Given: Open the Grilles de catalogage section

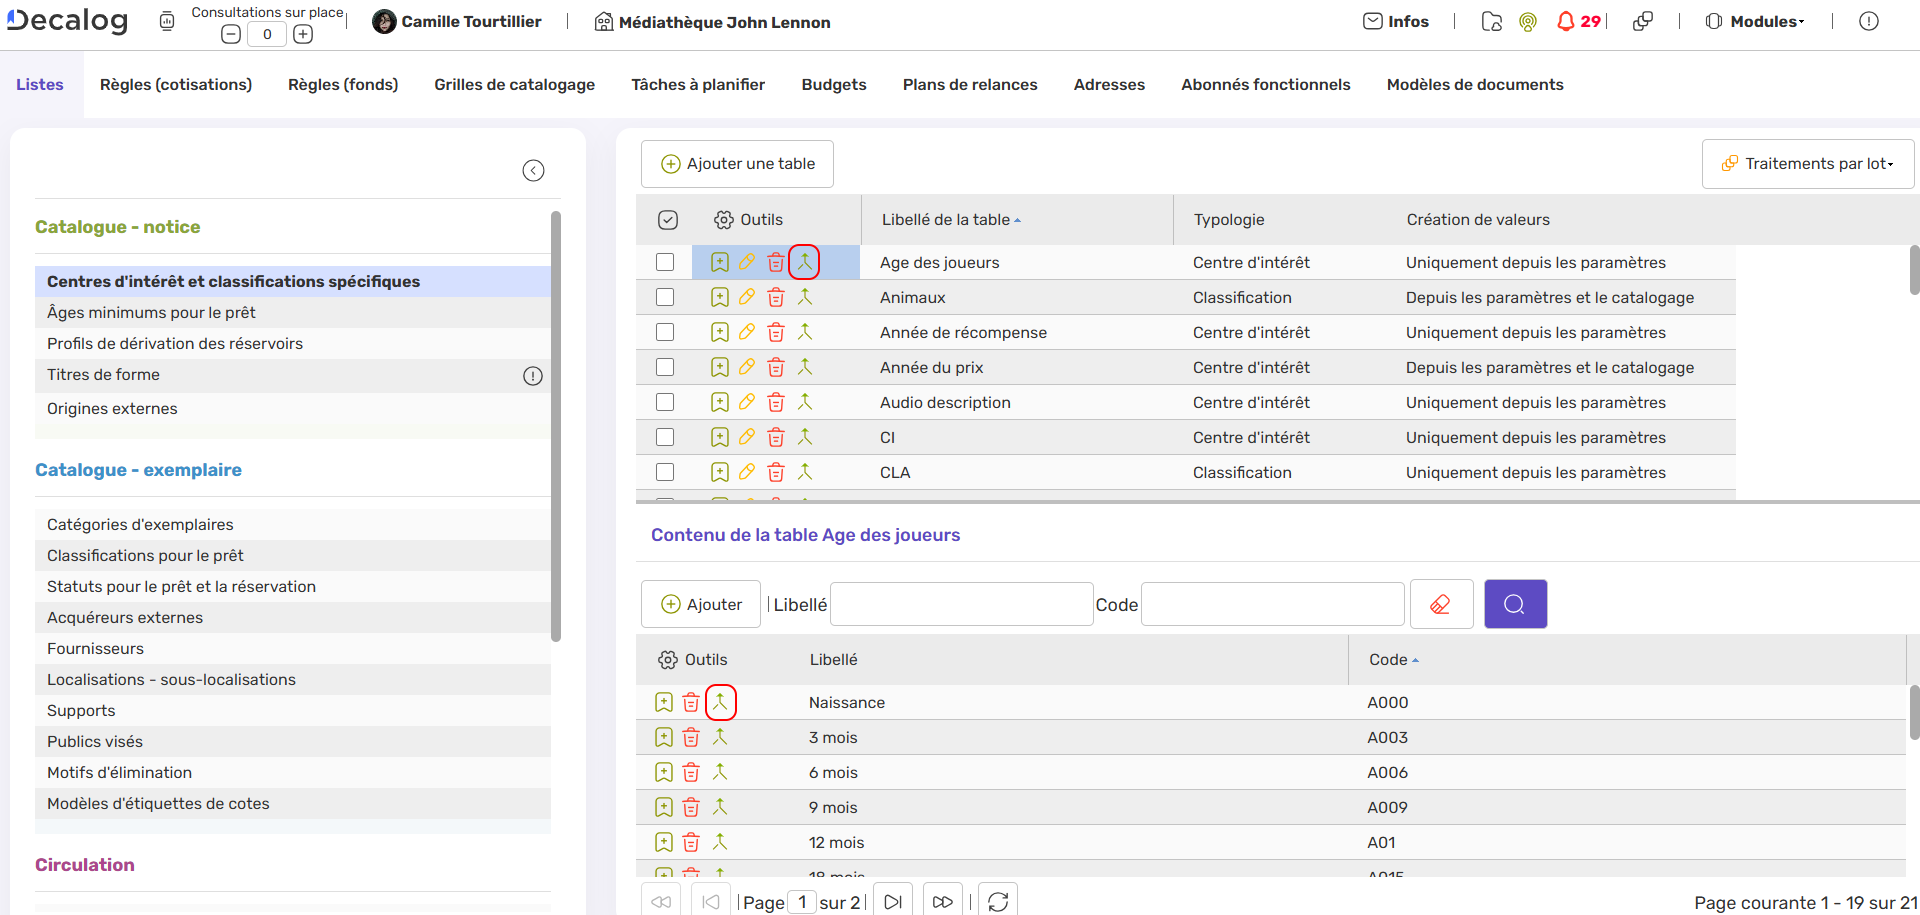Looking at the screenshot, I should 514,84.
